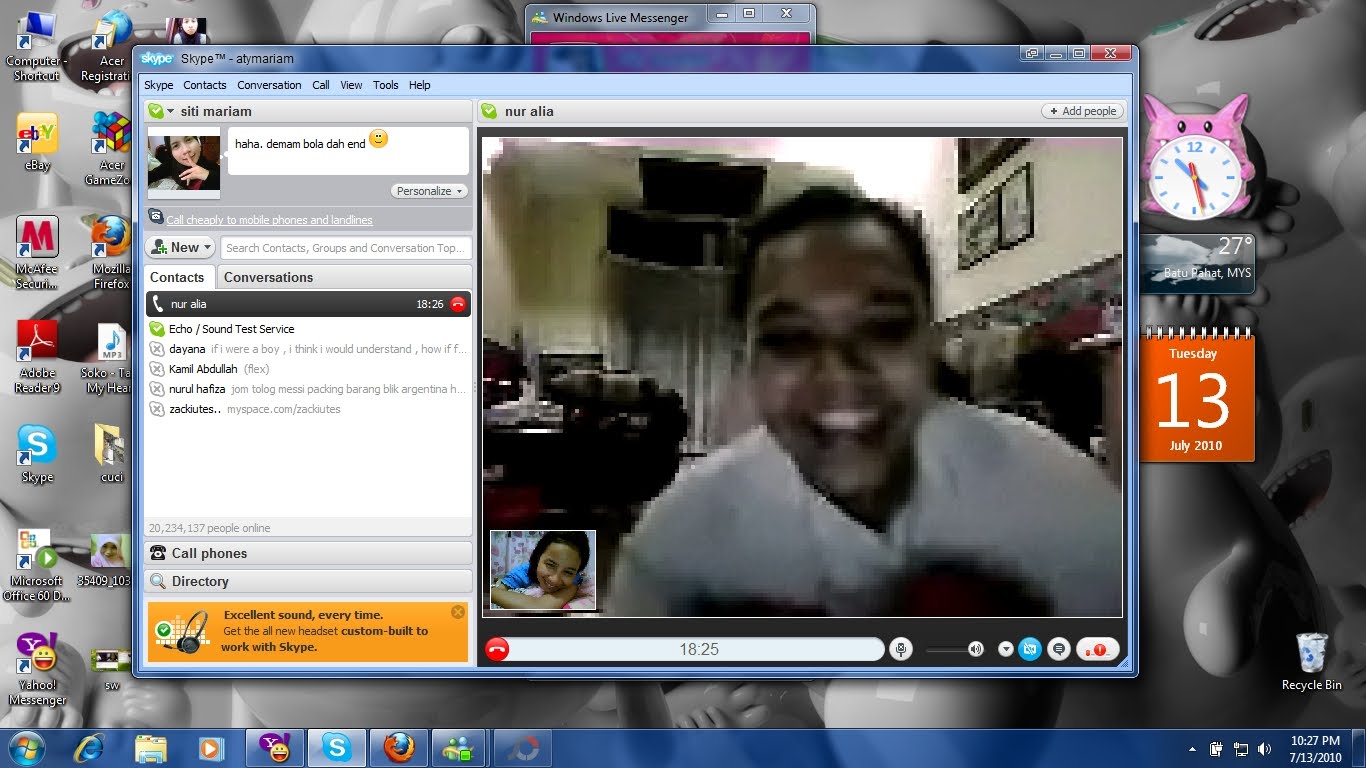Select Echo / Sound Test Service contact
Image resolution: width=1366 pixels, height=768 pixels.
click(307, 329)
